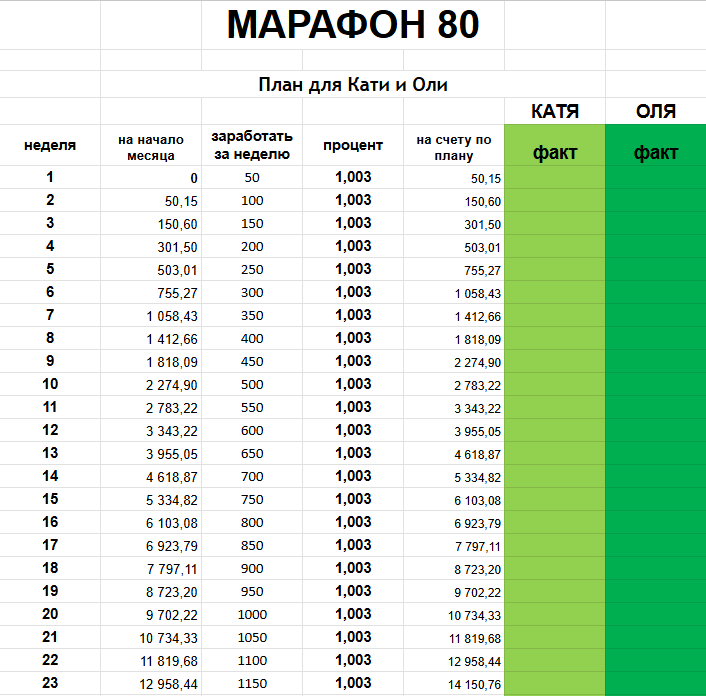
Task: Click planned balance 9 702,22 in week 19
Action: click(453, 592)
